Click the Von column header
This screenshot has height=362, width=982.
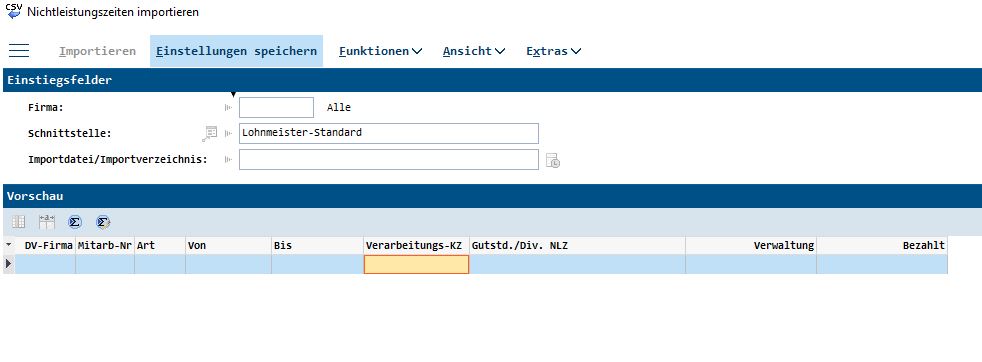coord(228,246)
